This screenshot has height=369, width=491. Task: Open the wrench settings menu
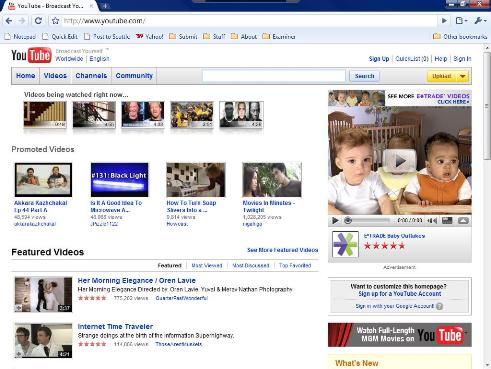(x=480, y=21)
